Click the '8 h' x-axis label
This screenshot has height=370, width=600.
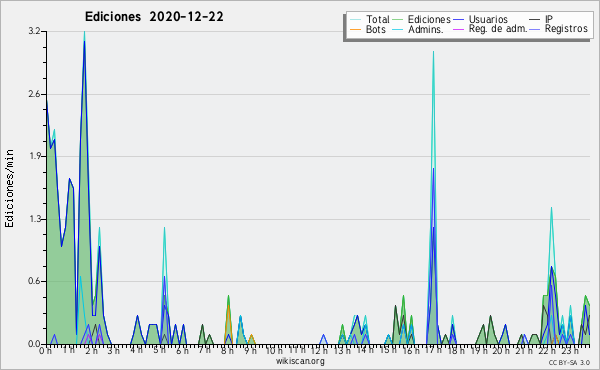point(227,350)
